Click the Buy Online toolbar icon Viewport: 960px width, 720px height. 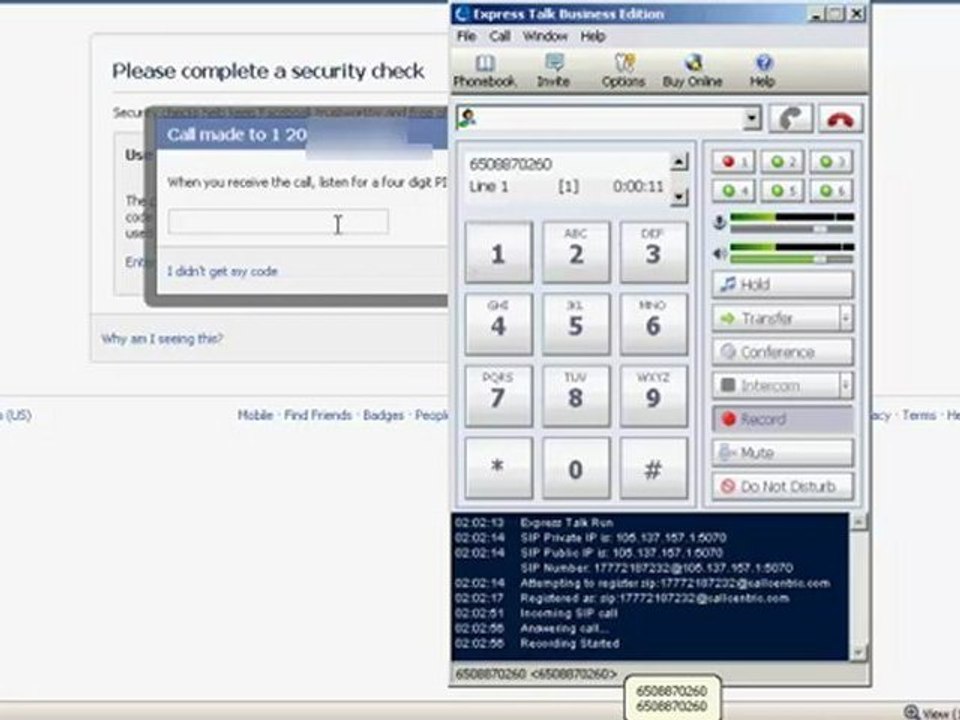click(692, 71)
